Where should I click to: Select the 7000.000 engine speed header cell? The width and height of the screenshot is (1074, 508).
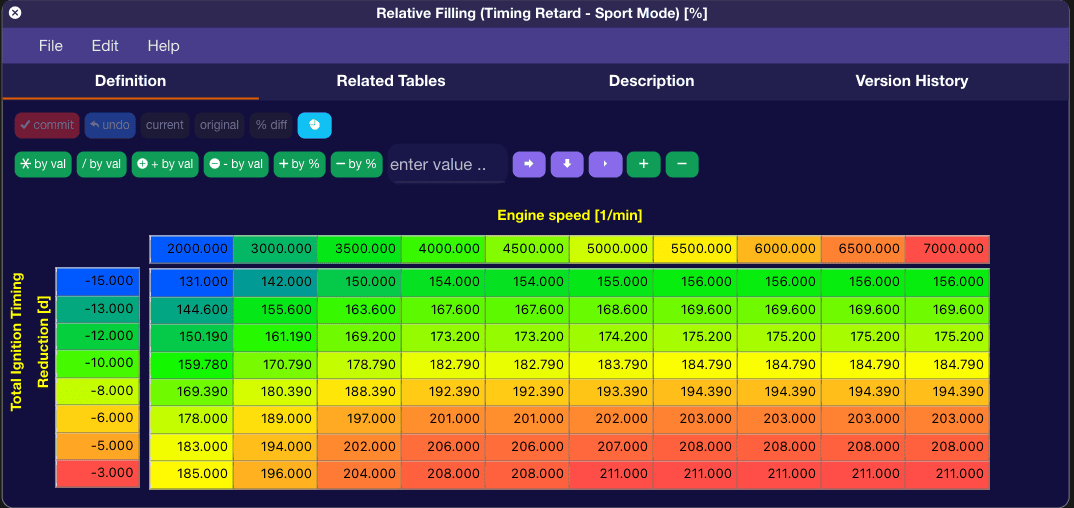pyautogui.click(x=948, y=249)
